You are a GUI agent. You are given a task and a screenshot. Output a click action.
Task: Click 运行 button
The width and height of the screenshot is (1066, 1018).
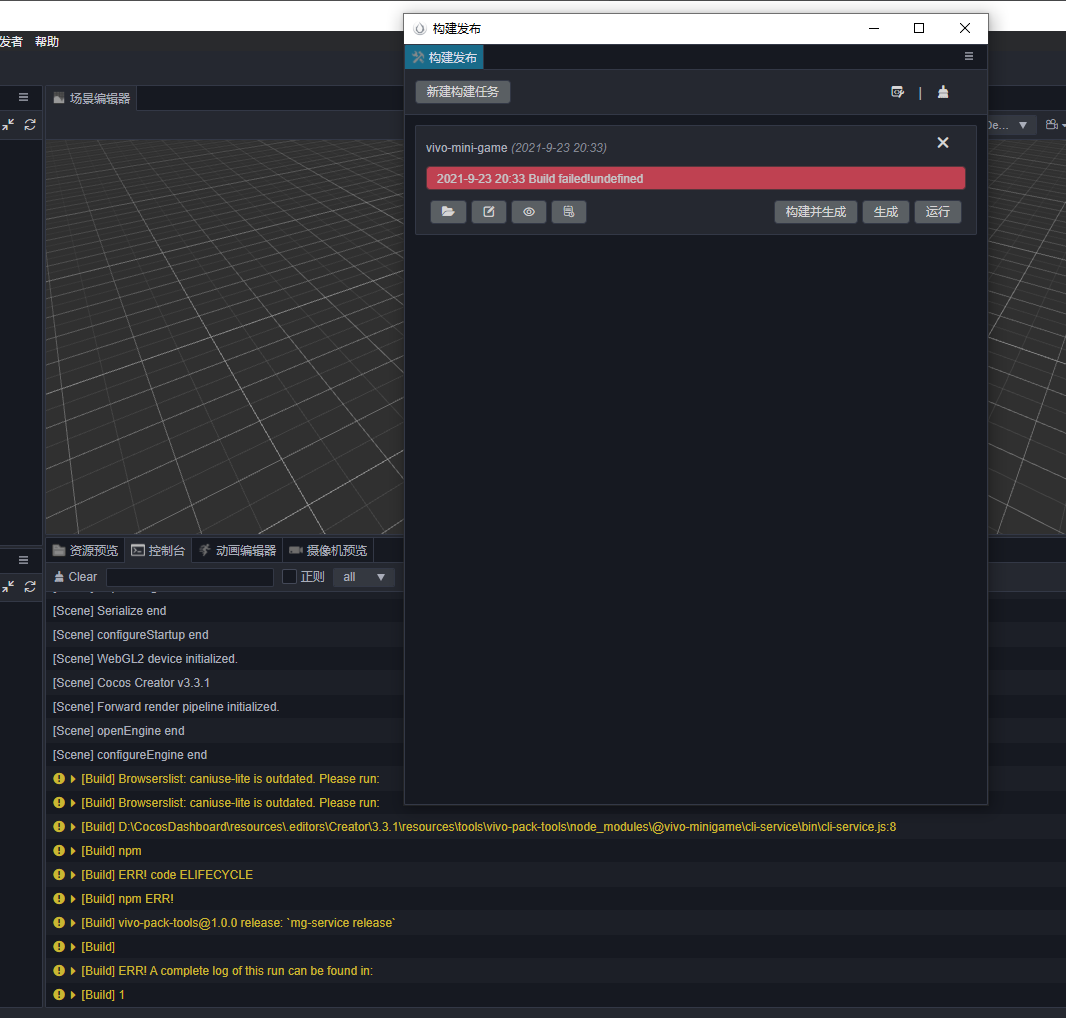[x=938, y=211]
